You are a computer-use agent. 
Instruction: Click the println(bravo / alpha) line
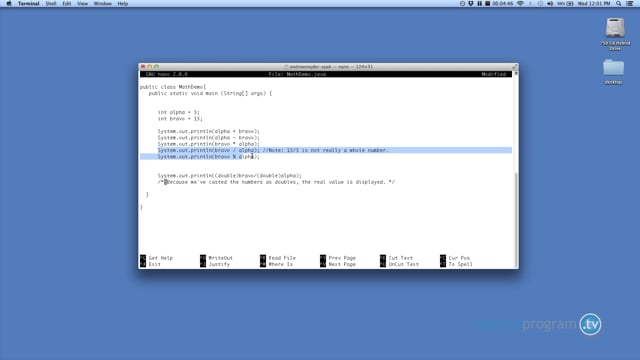(209, 150)
